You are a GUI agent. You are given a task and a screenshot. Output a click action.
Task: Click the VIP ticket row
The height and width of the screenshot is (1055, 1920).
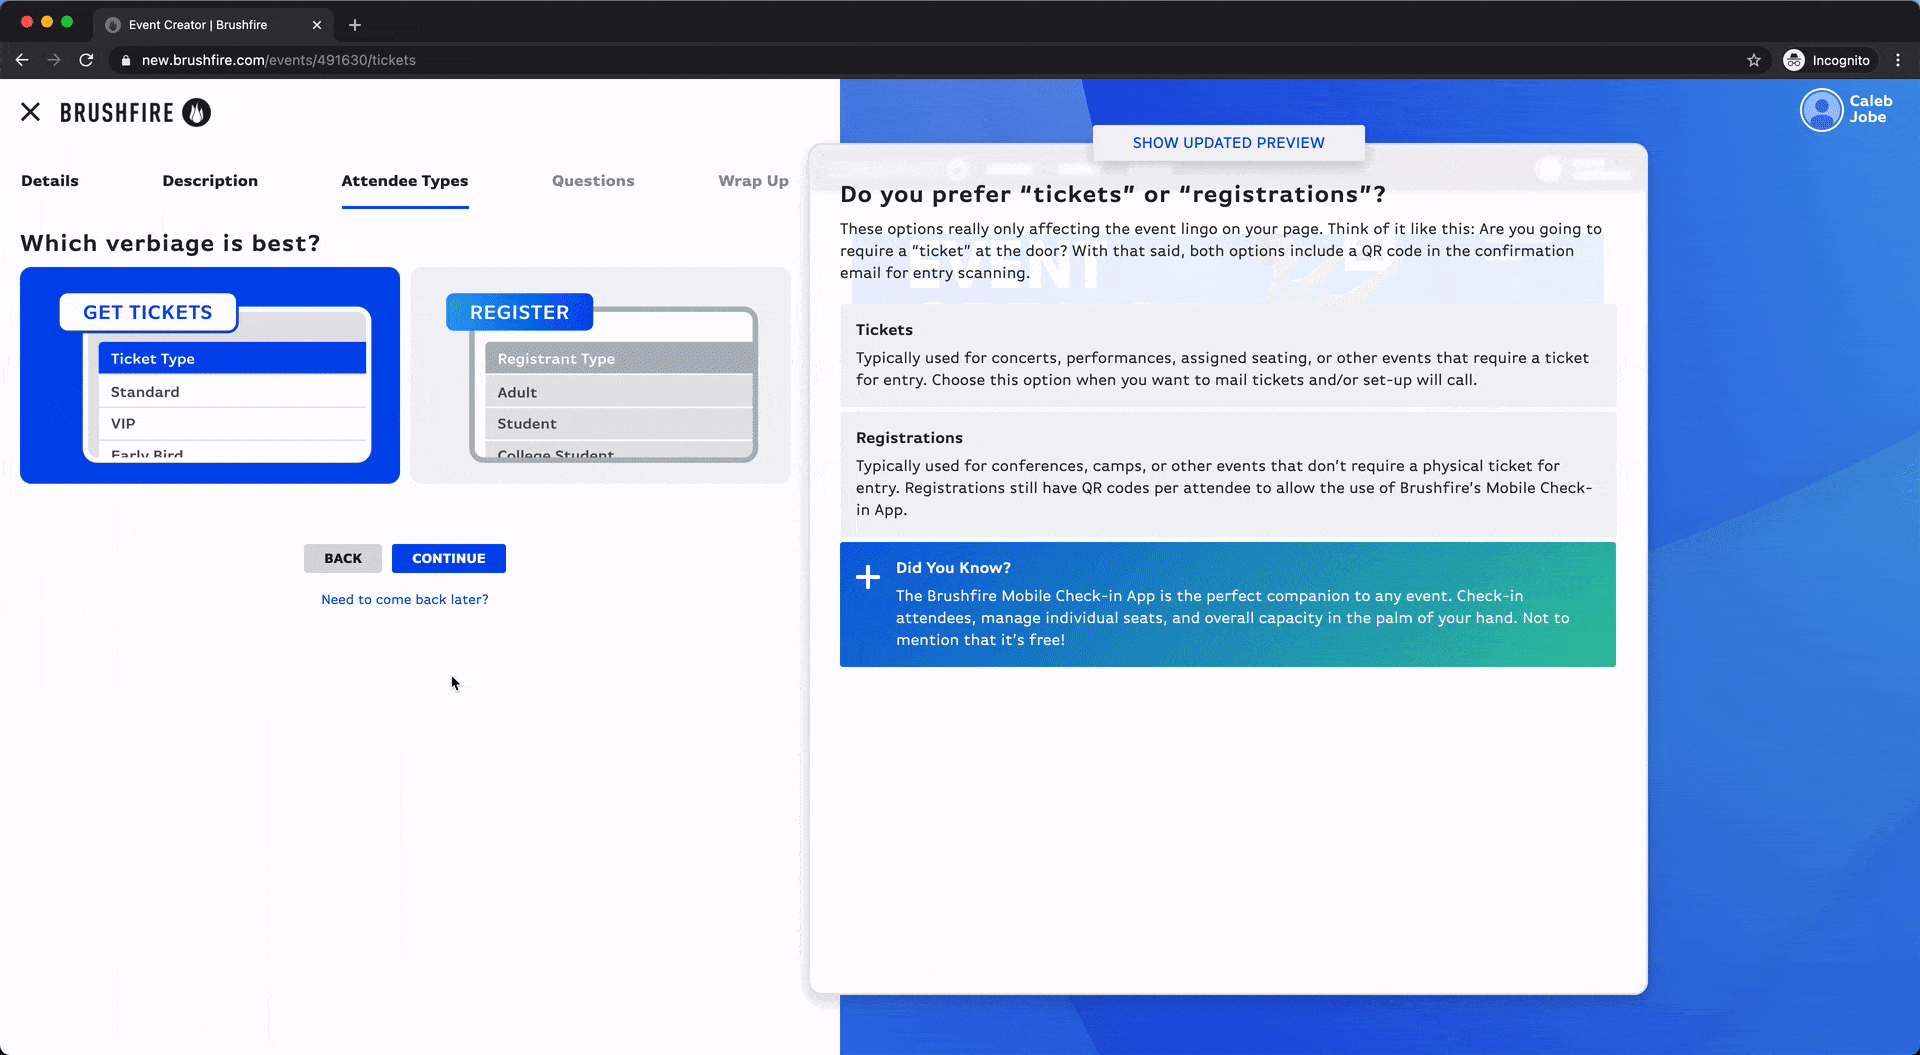[x=232, y=423]
